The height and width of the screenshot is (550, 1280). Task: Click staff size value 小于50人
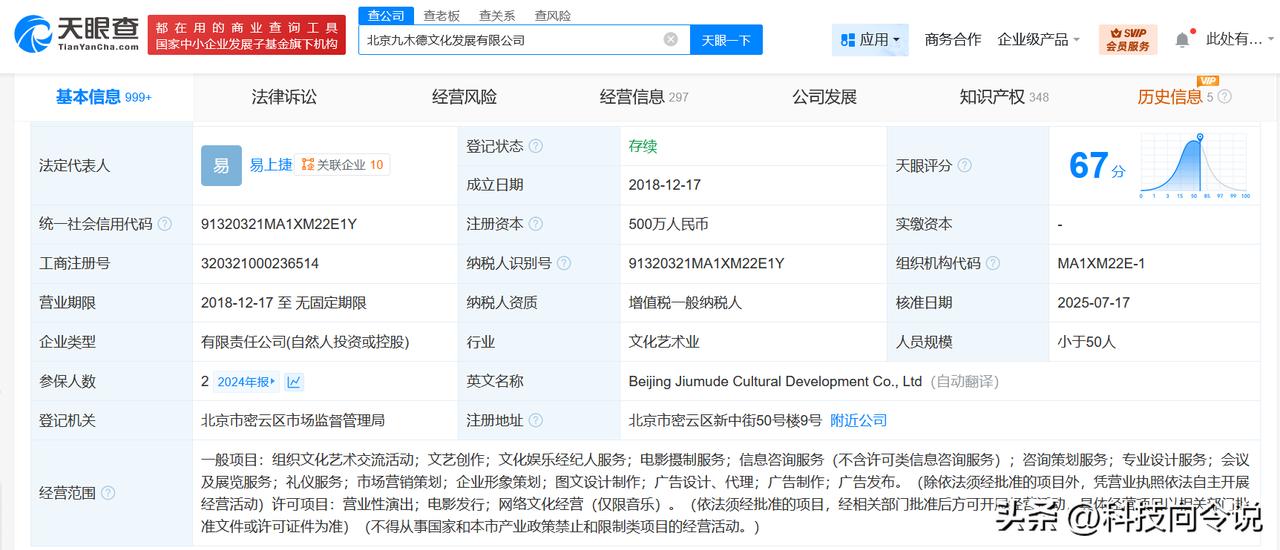pos(1086,342)
